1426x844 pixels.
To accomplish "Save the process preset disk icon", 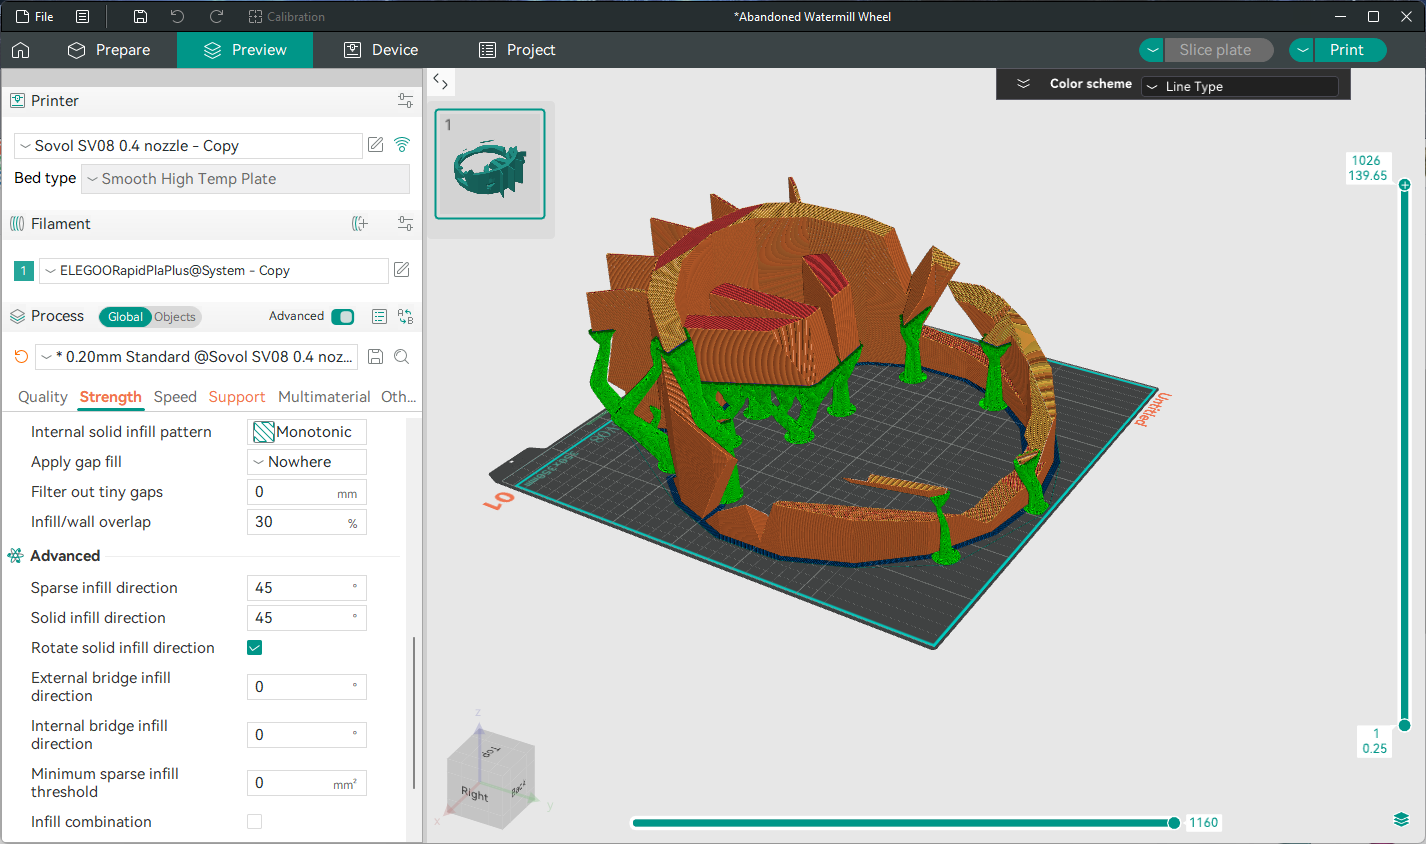I will point(376,357).
